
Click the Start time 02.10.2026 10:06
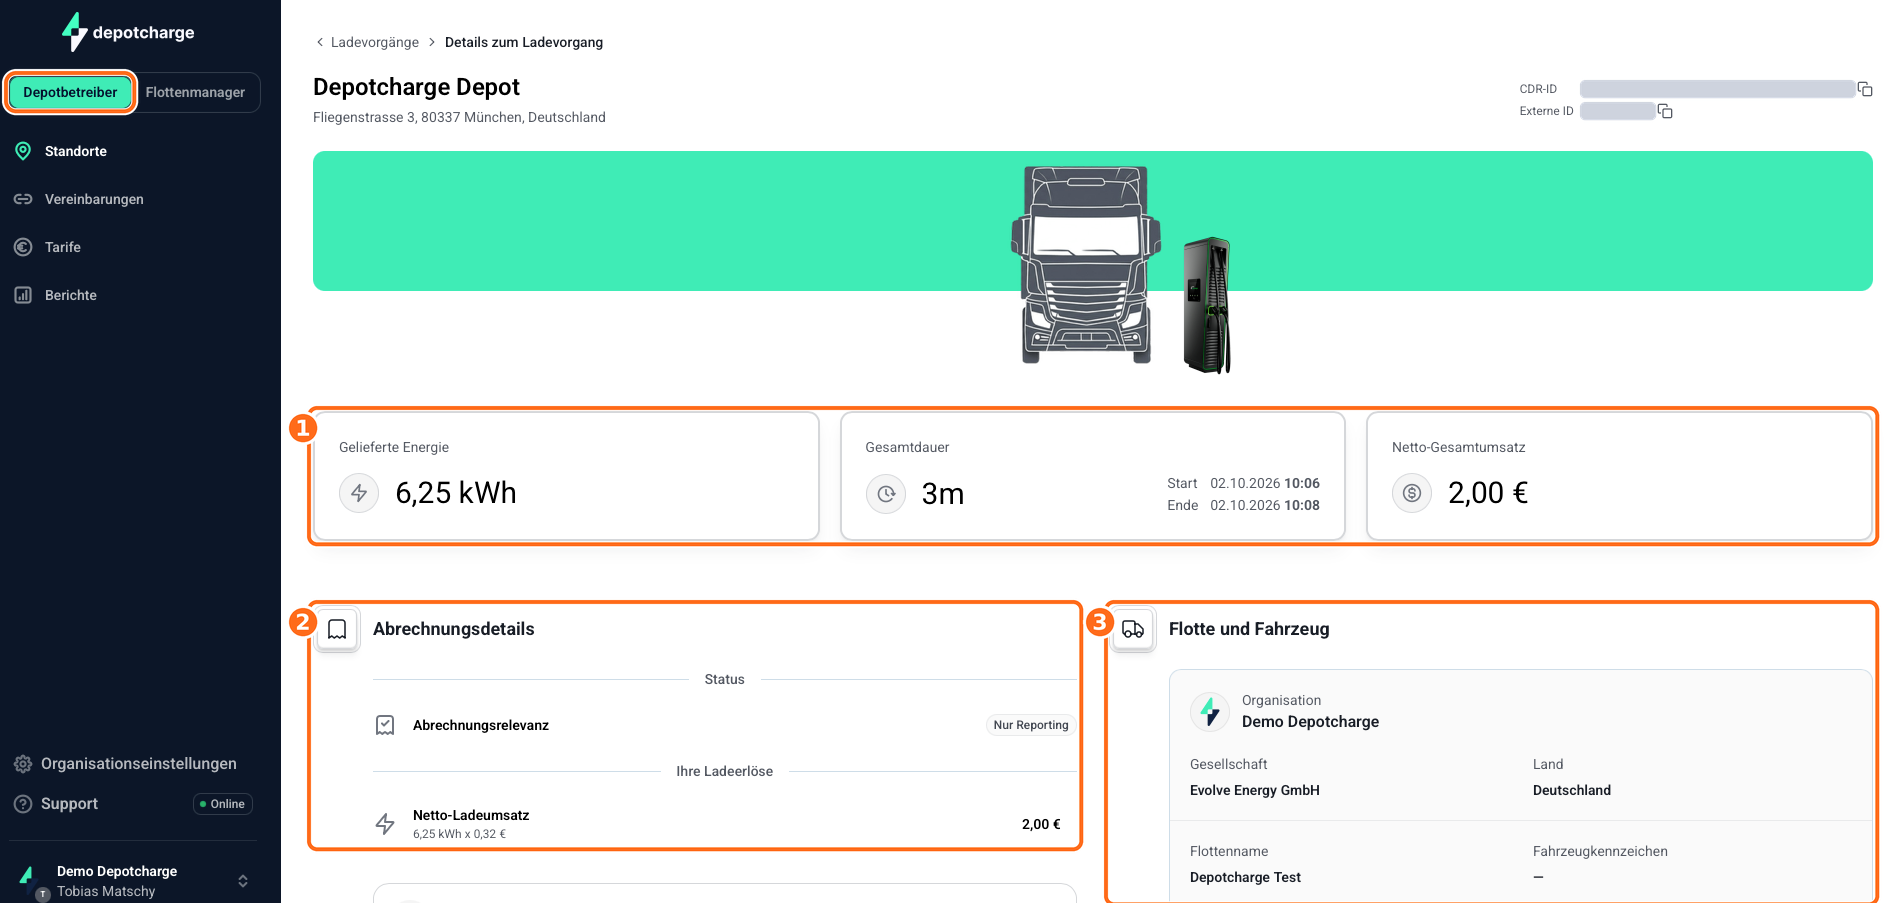(1265, 483)
